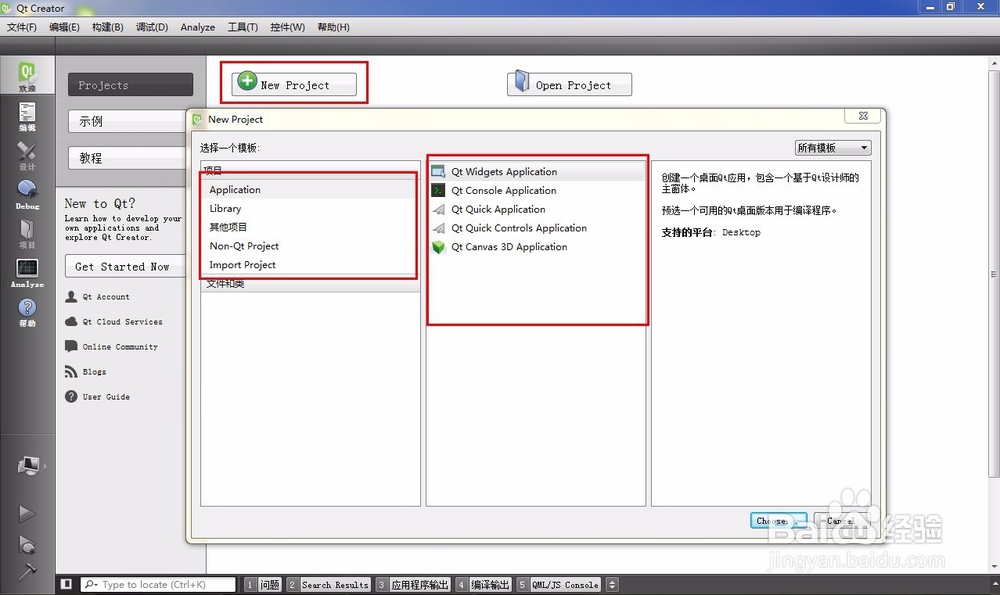Click Qt Quick Controls Application icon

[439, 228]
